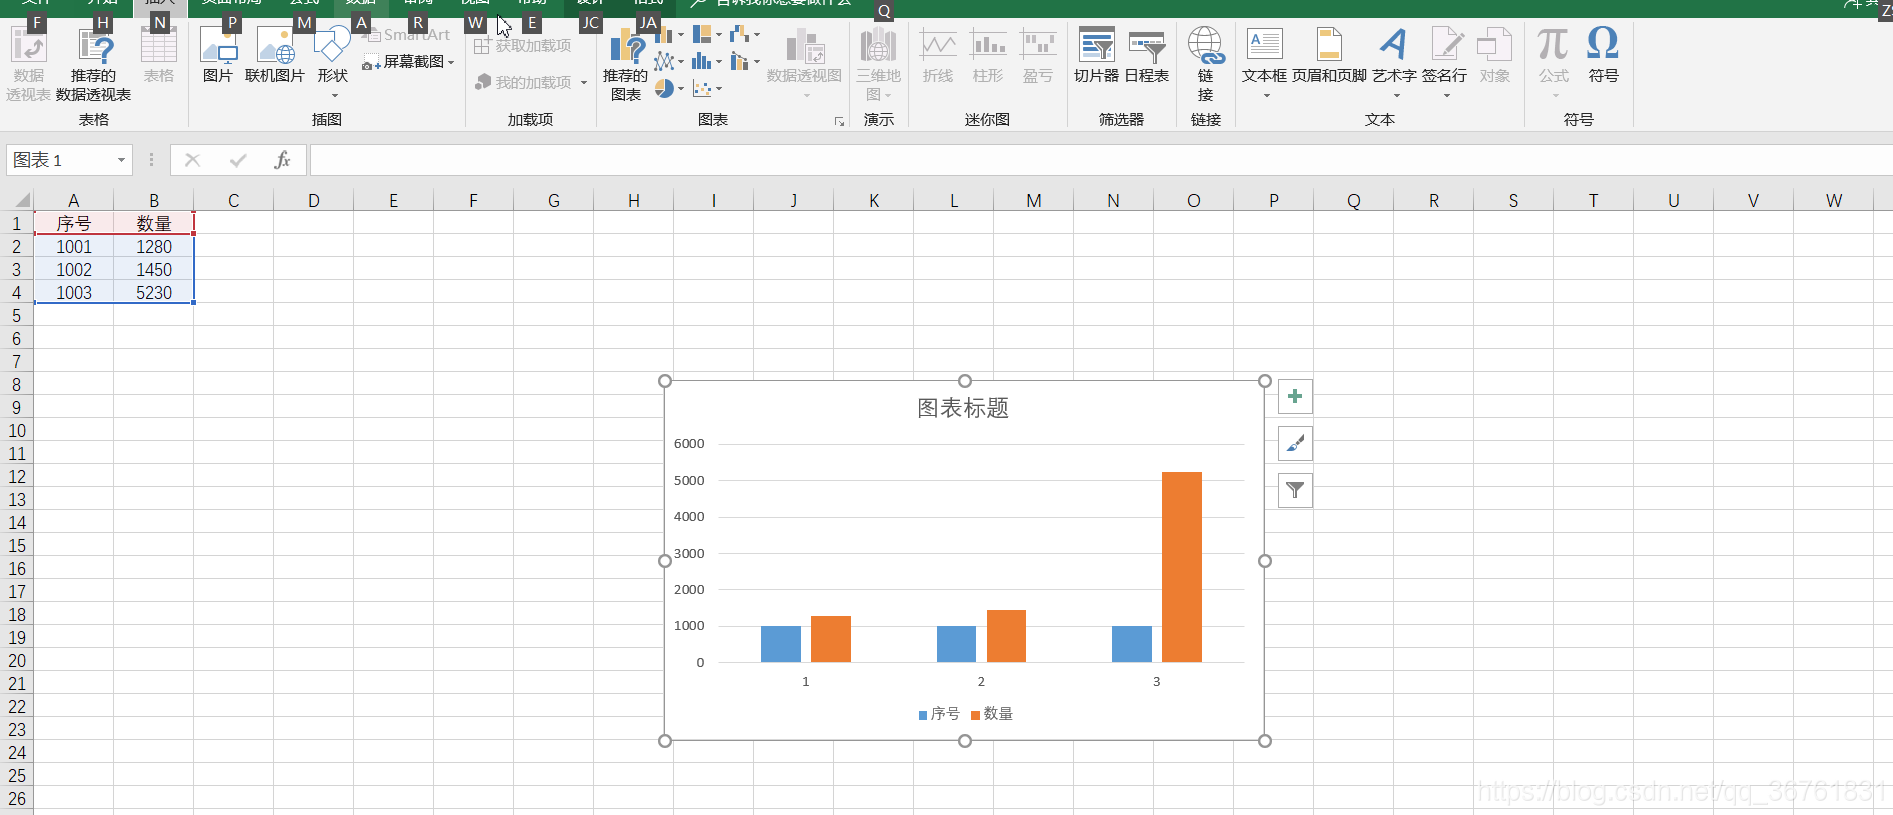Select column A header
This screenshot has height=815, width=1893.
tap(73, 200)
